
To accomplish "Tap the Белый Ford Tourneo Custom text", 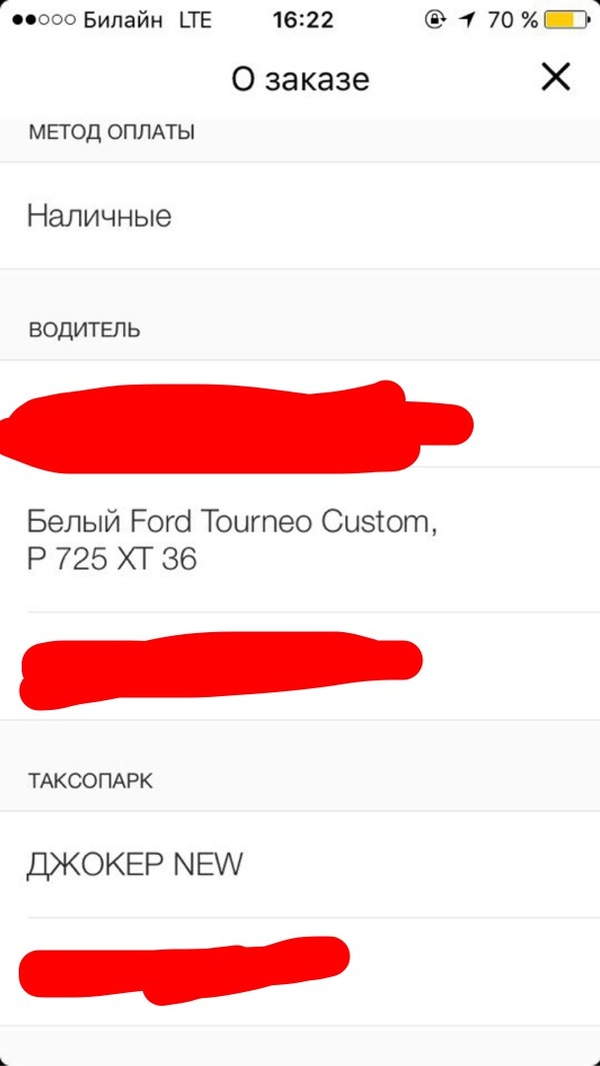I will (x=232, y=521).
